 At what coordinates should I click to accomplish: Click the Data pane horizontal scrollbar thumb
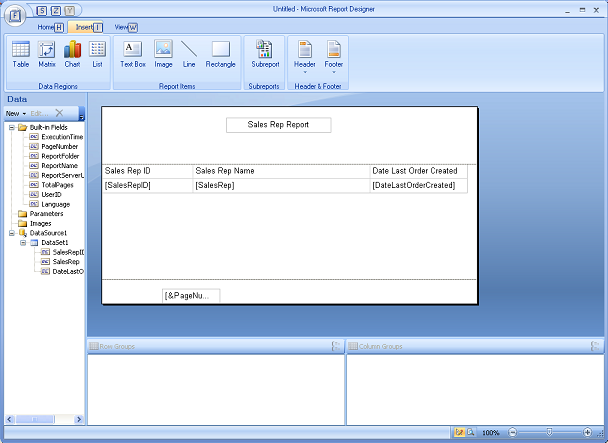[35, 419]
